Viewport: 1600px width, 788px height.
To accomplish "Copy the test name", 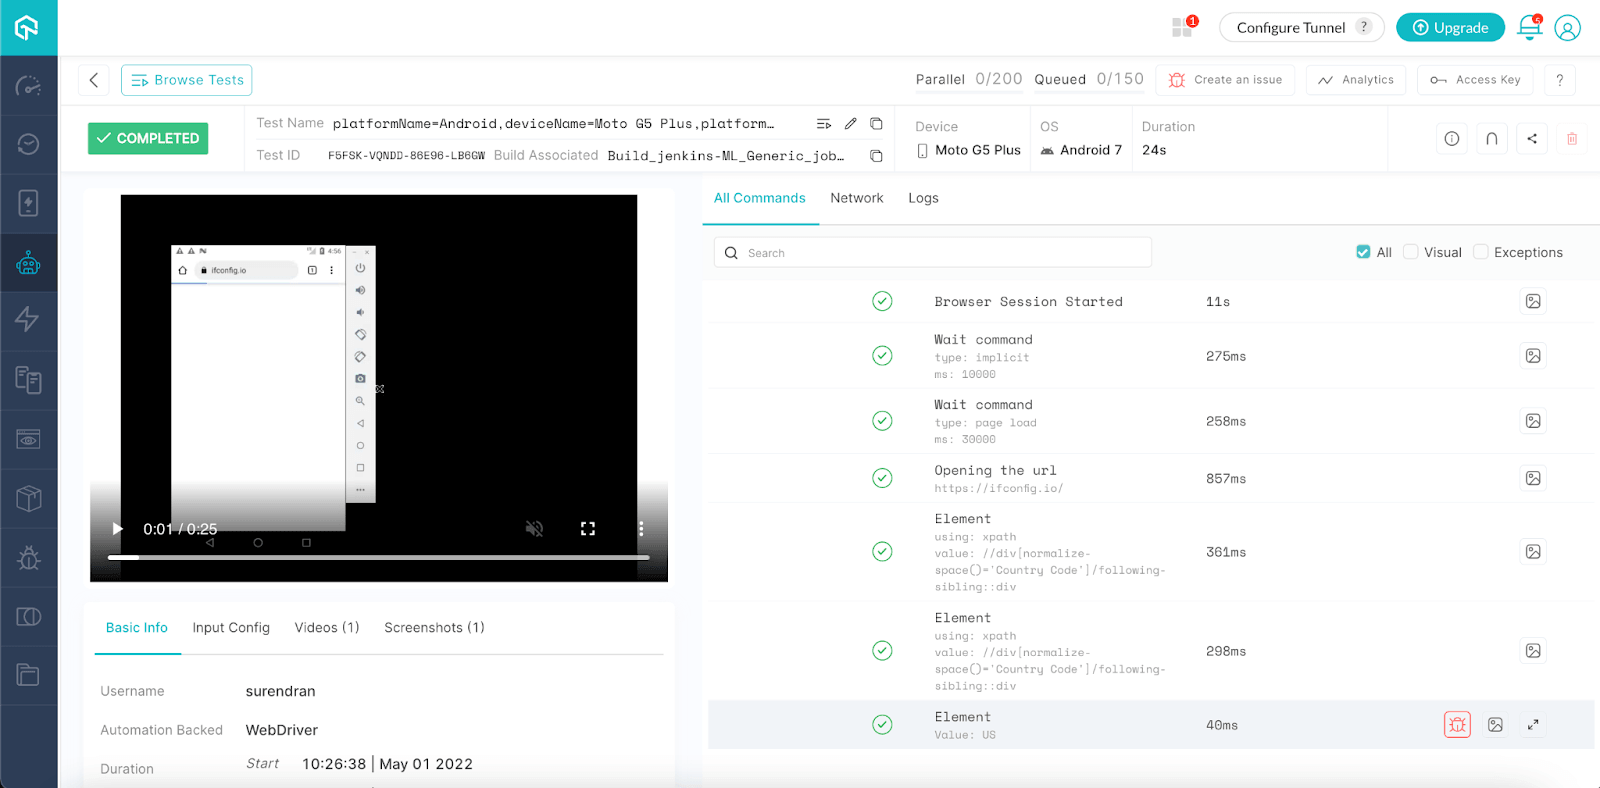I will (x=876, y=123).
